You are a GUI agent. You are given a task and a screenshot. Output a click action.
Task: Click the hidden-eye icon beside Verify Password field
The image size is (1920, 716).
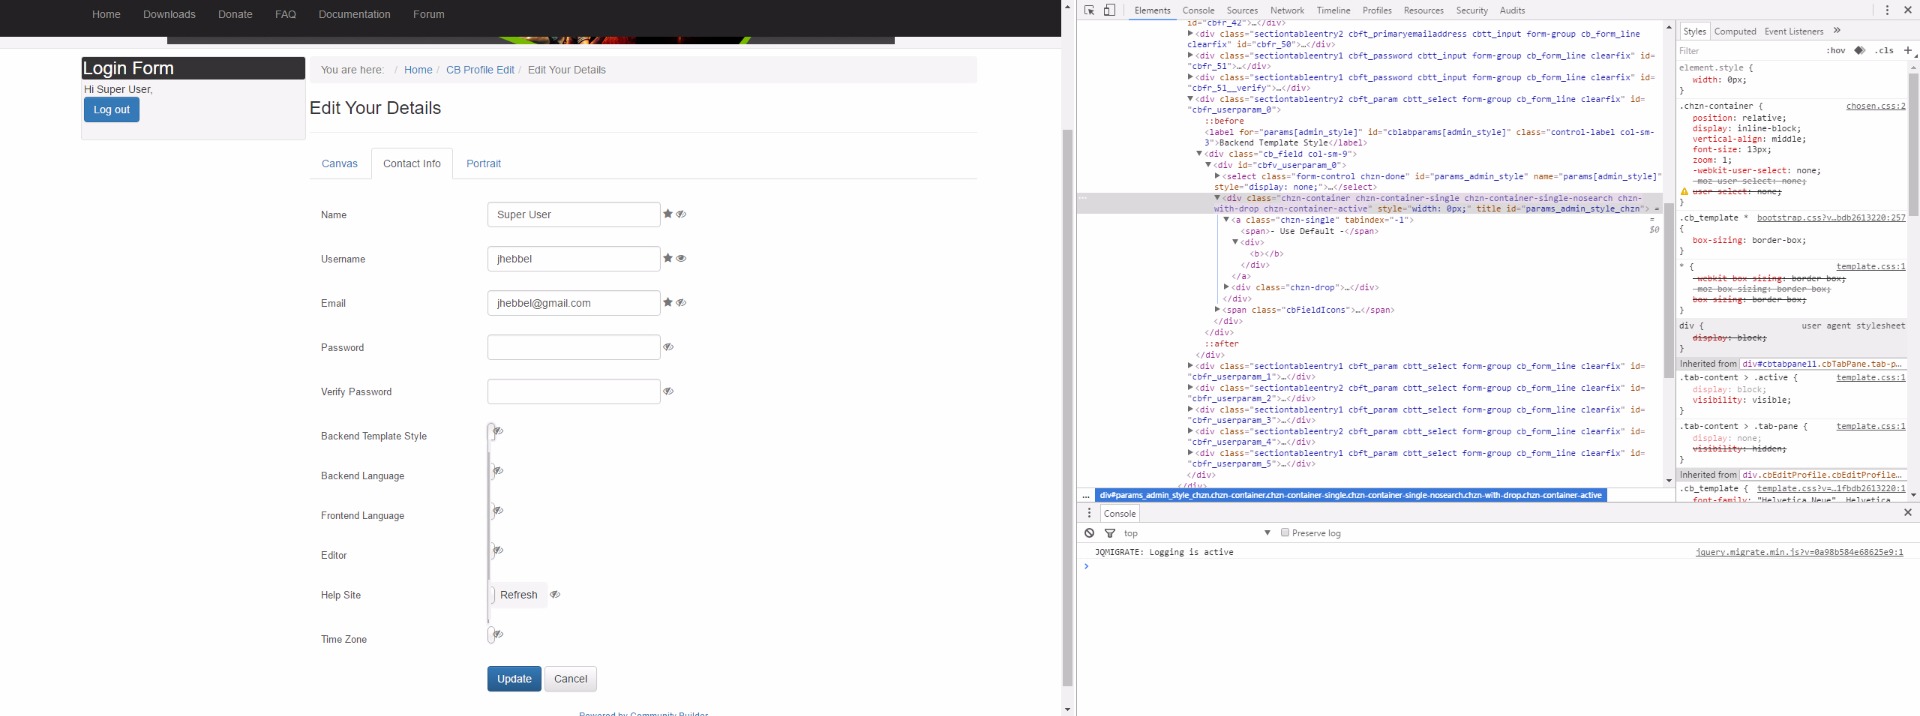[x=668, y=391]
